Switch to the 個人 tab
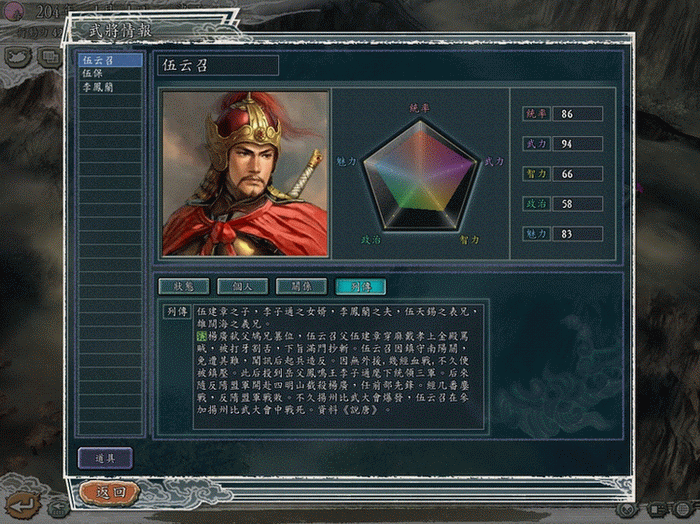 click(242, 287)
